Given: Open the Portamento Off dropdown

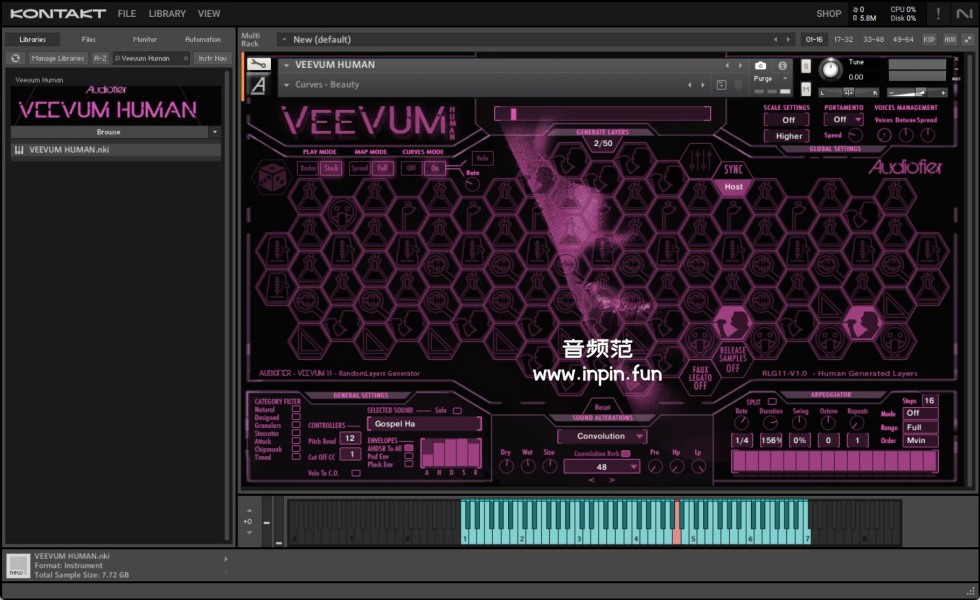Looking at the screenshot, I should 843,119.
